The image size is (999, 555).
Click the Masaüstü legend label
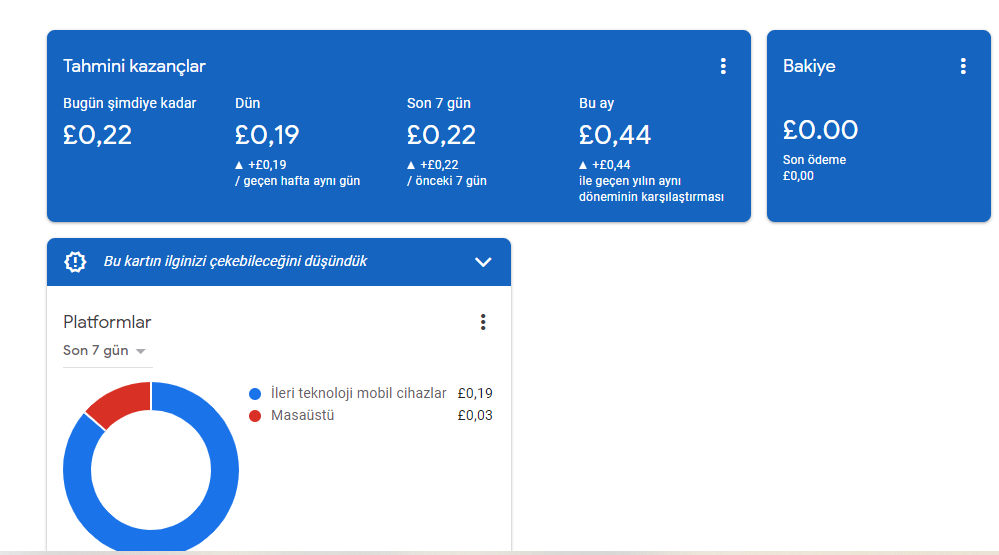[x=303, y=415]
